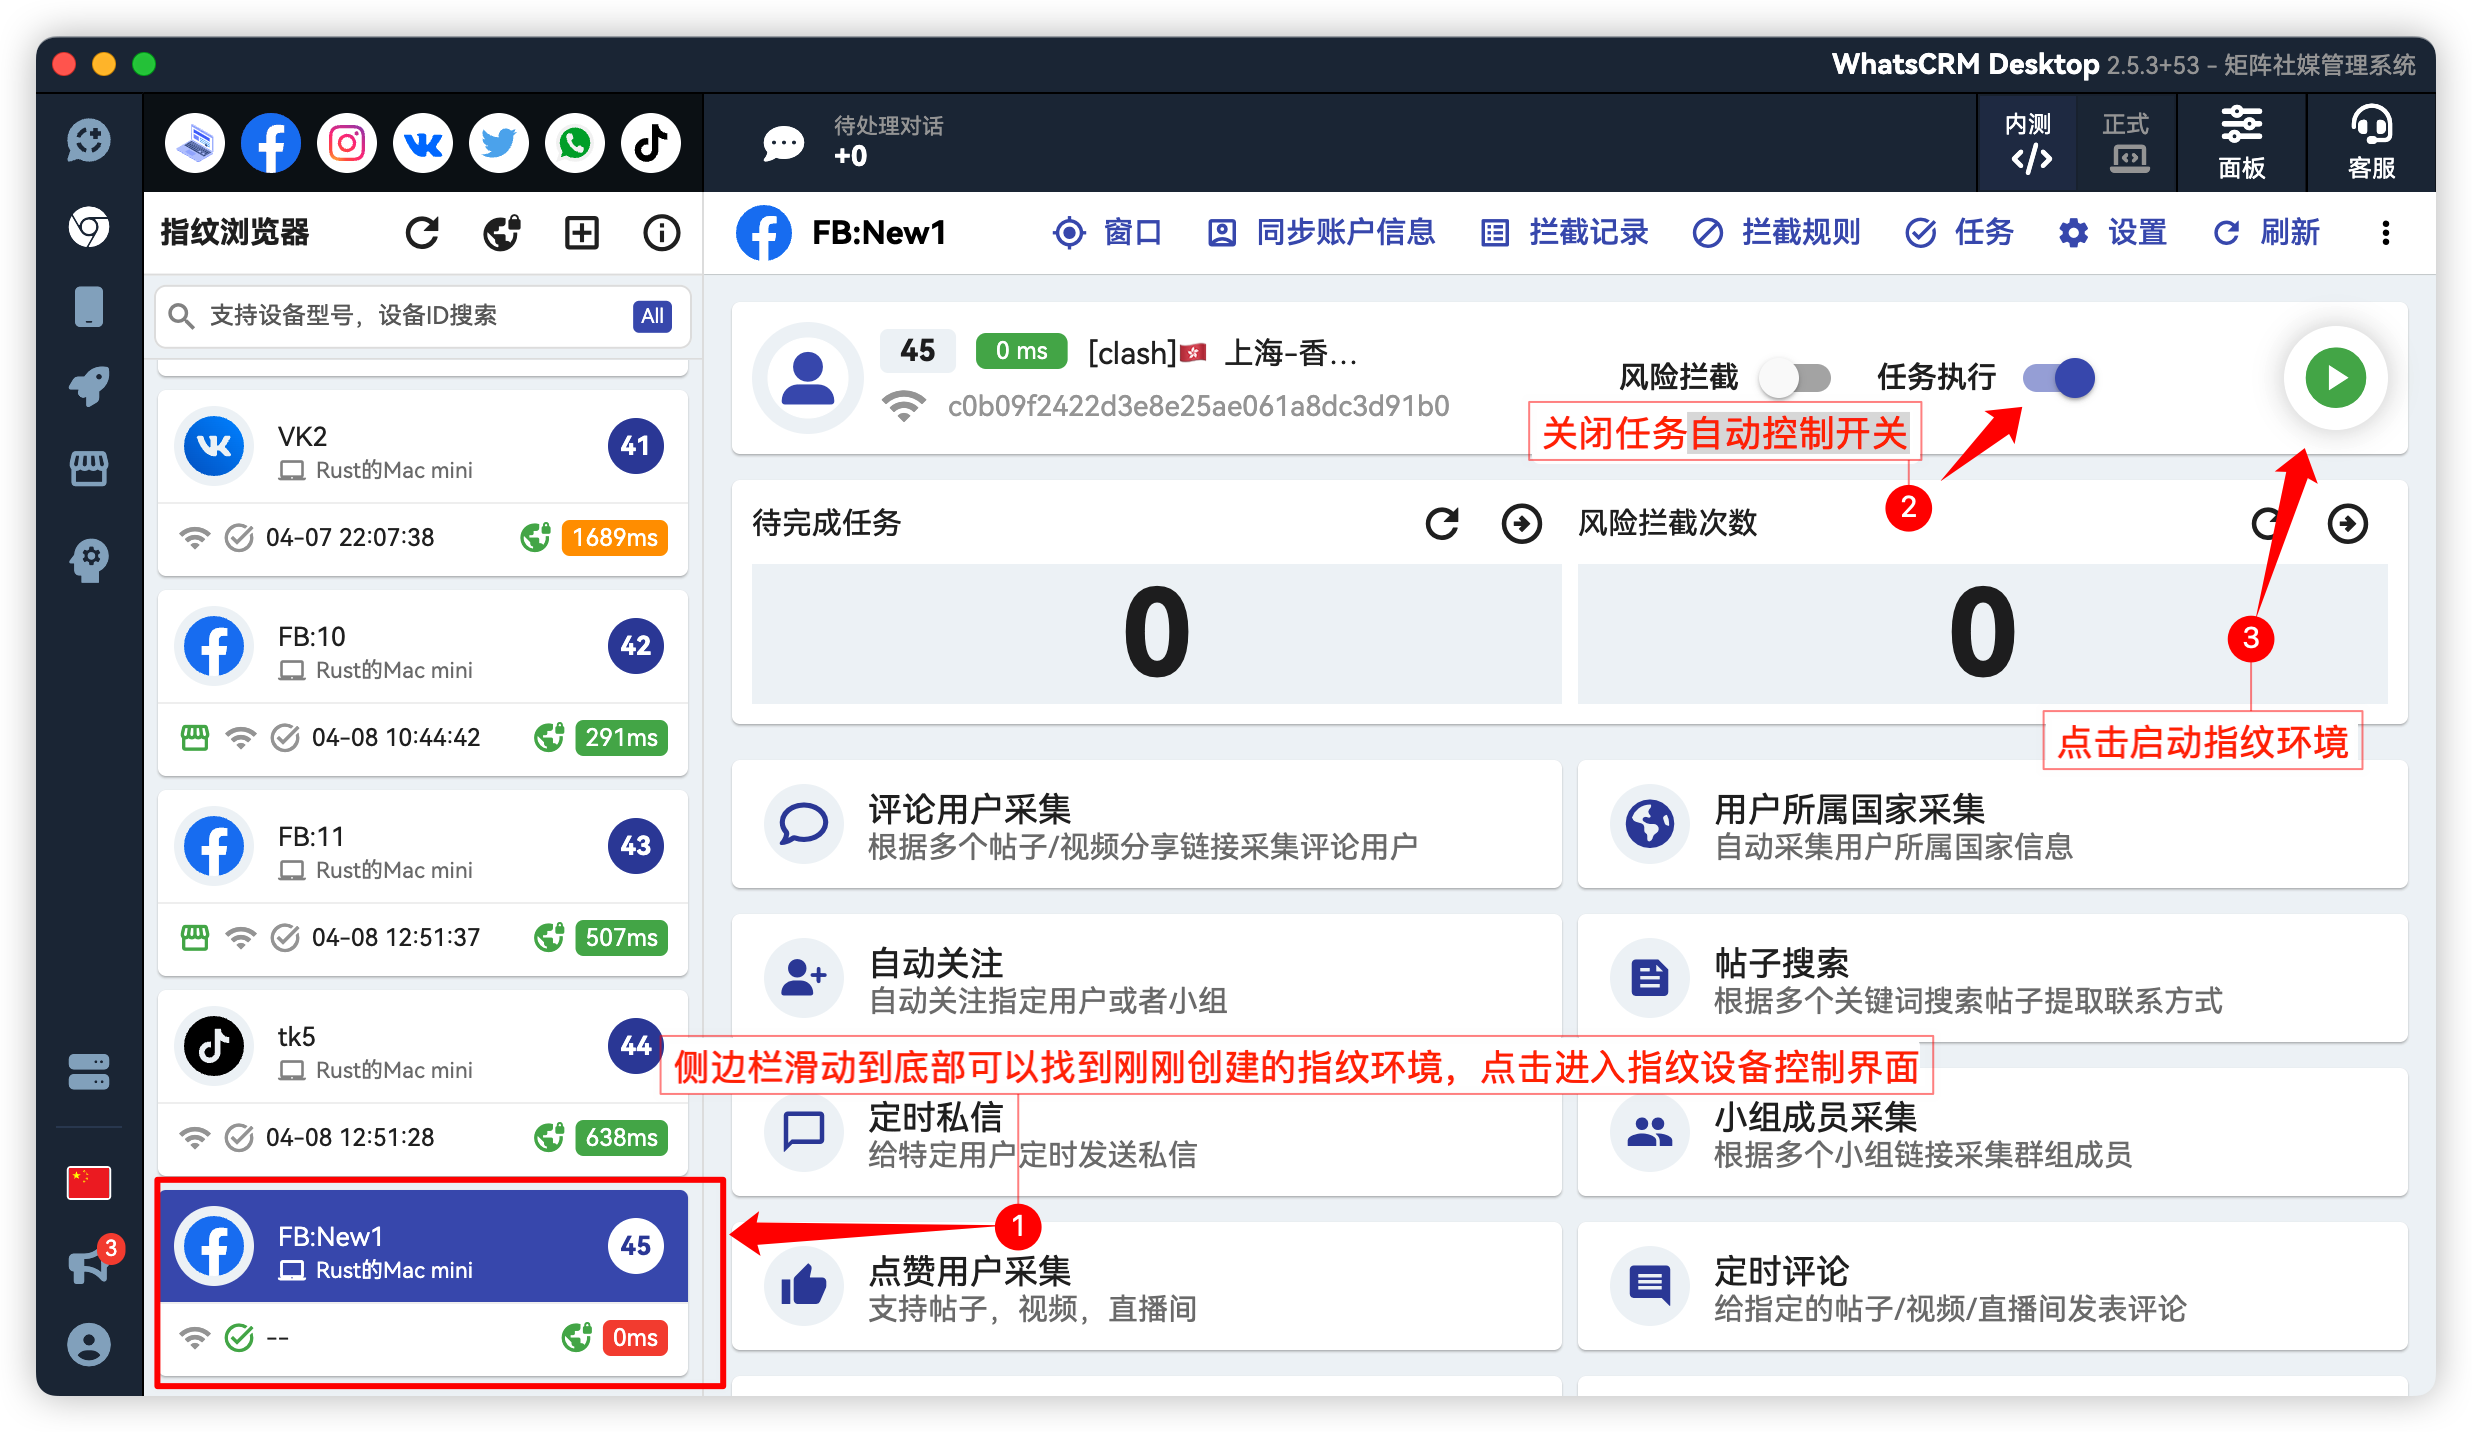The image size is (2472, 1432).
Task: Expand 待完成任务 task details
Action: [x=1521, y=523]
